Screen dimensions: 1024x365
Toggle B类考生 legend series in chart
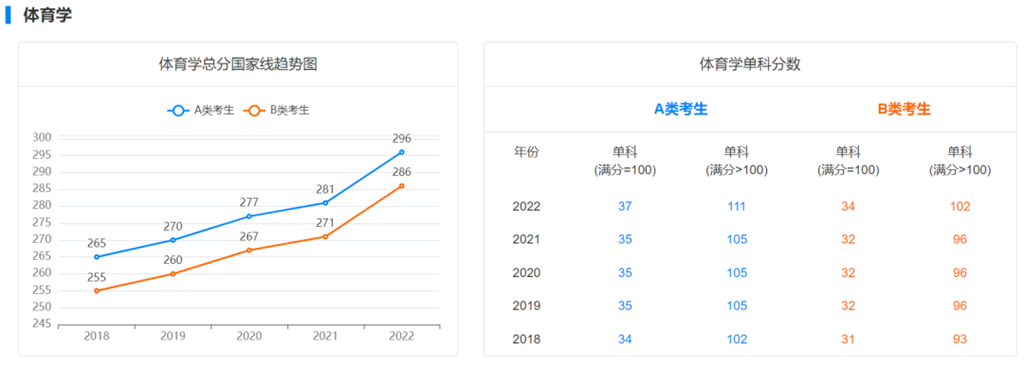point(276,110)
